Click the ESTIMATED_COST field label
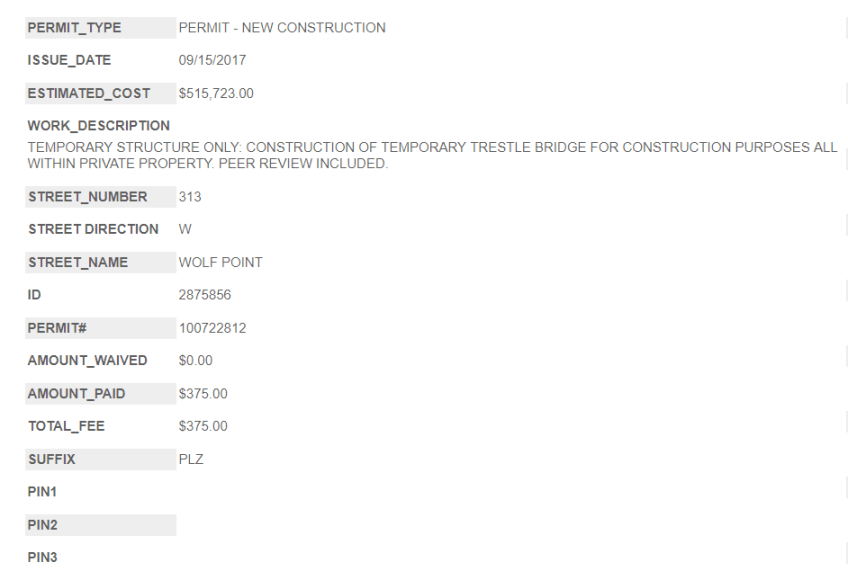 (89, 94)
